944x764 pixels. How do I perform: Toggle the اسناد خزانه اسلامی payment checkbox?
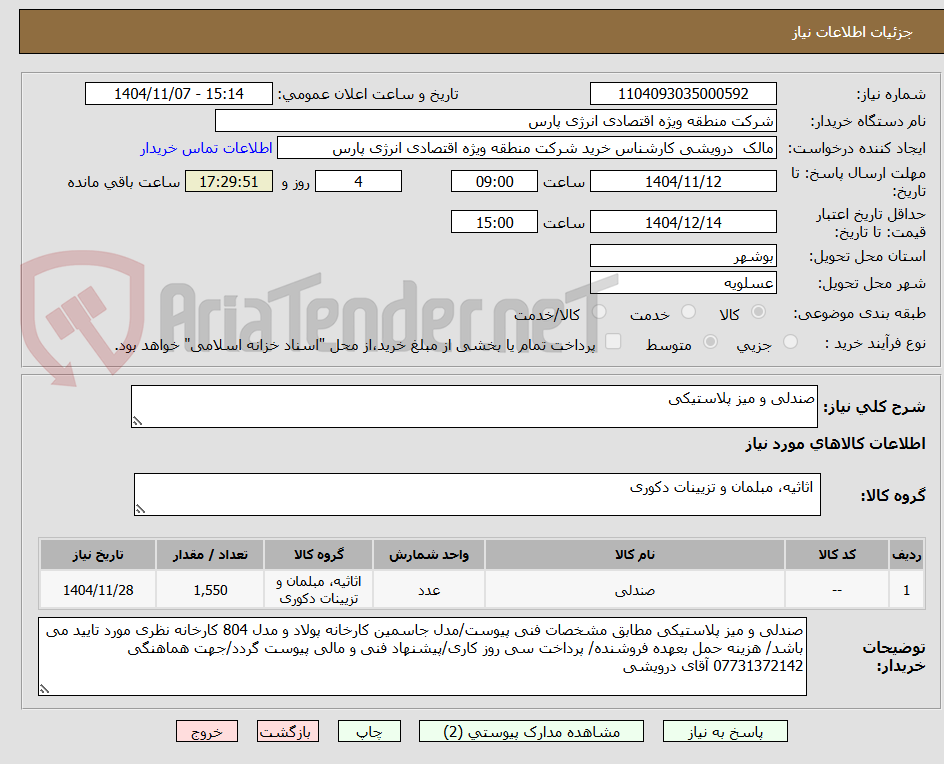[613, 341]
